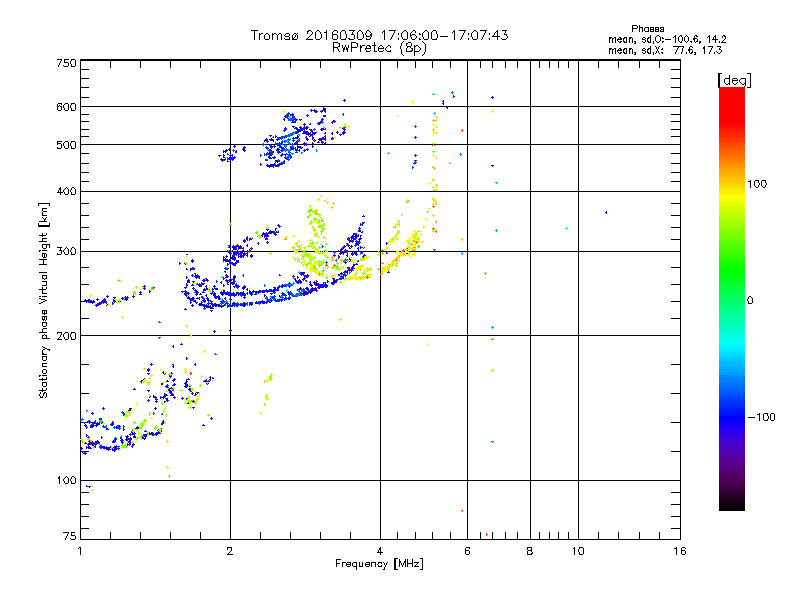Viewport: 800px width, 600px height.
Task: Click the y-axis tick label '750'
Action: tap(66, 63)
